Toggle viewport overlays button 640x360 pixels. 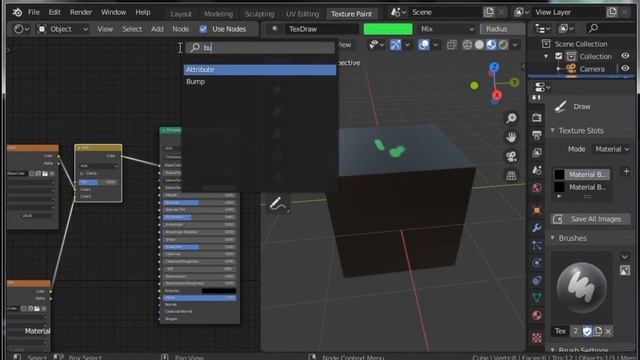point(424,45)
